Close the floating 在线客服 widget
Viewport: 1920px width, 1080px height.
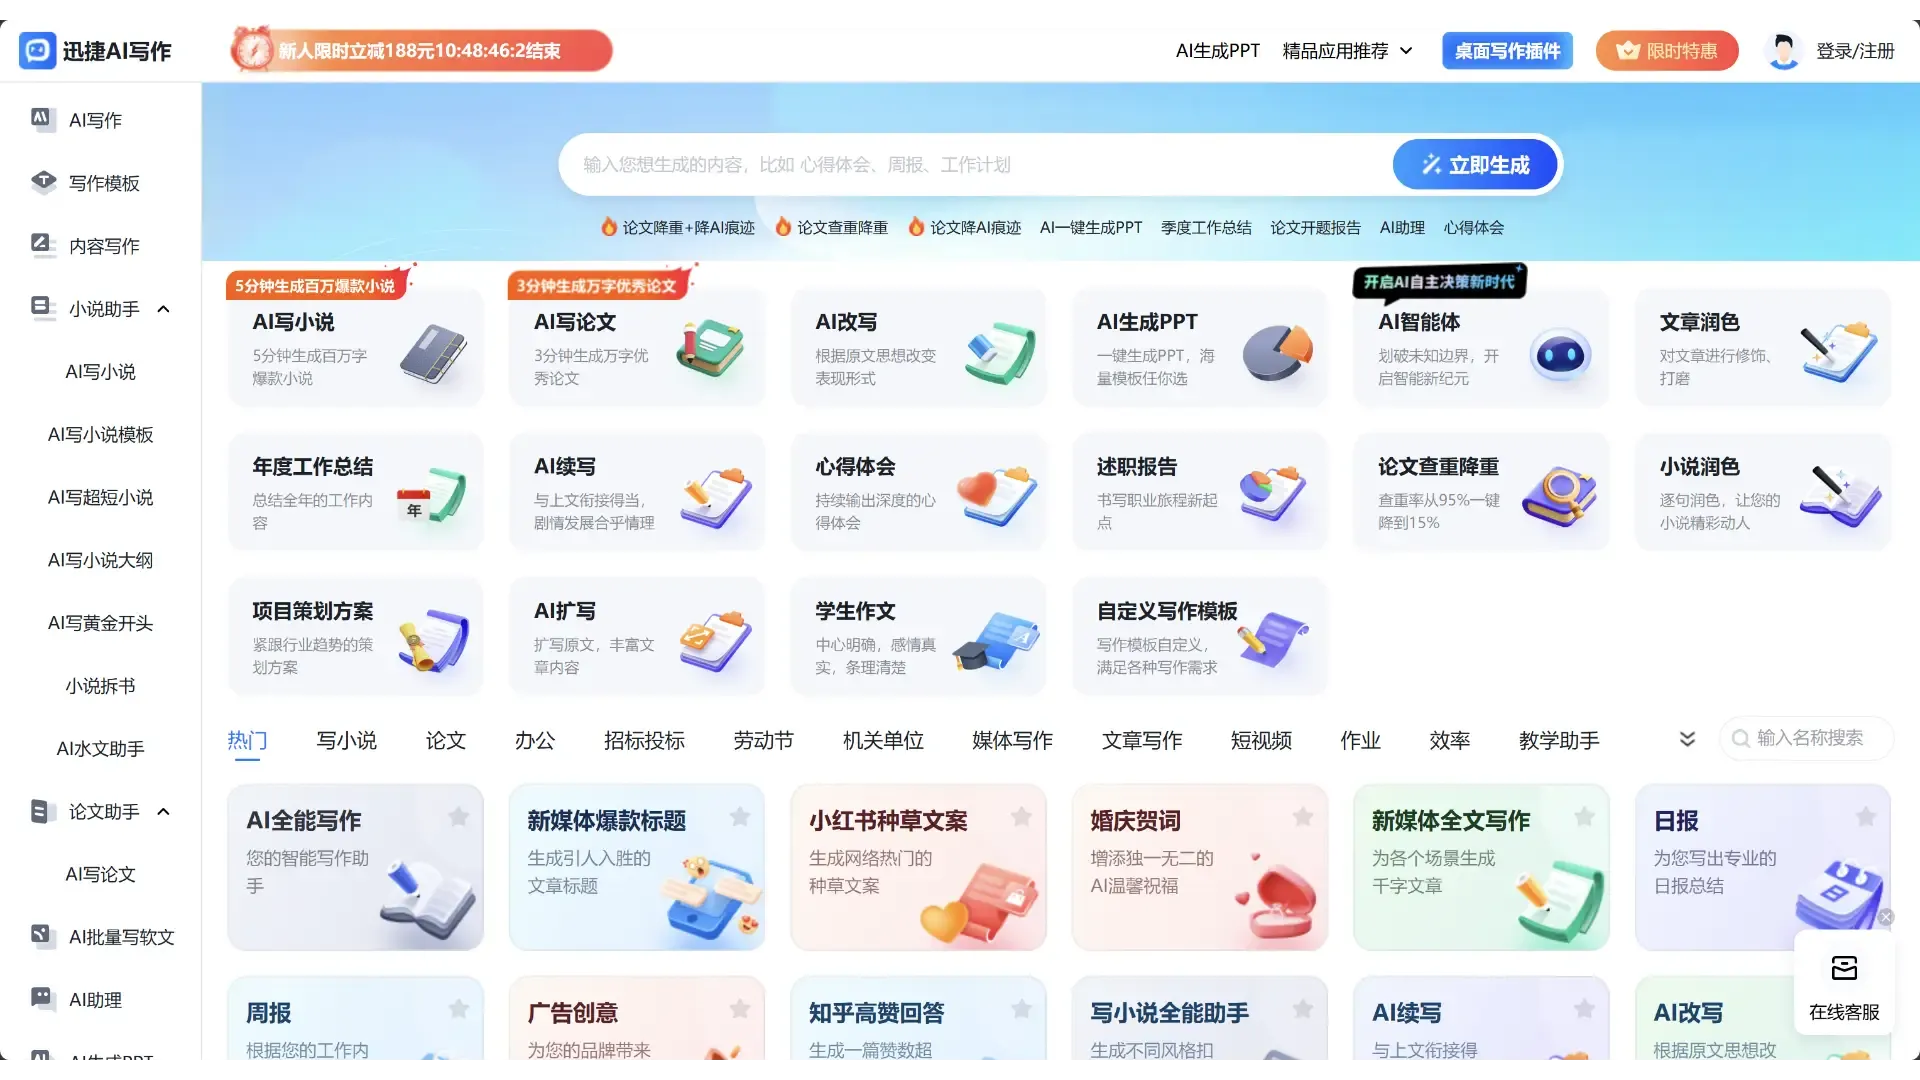[x=1885, y=917]
